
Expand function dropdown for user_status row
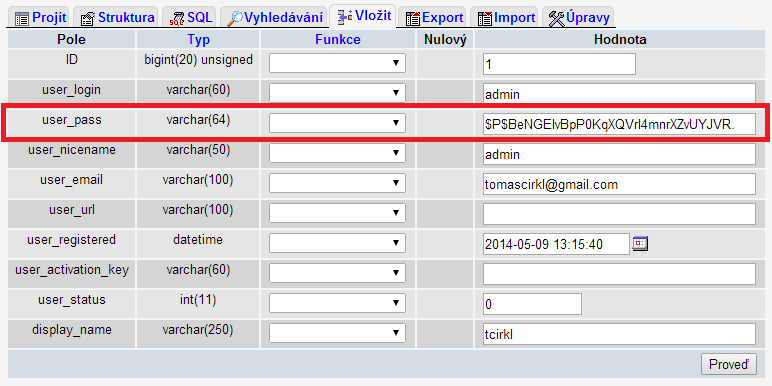tap(337, 303)
